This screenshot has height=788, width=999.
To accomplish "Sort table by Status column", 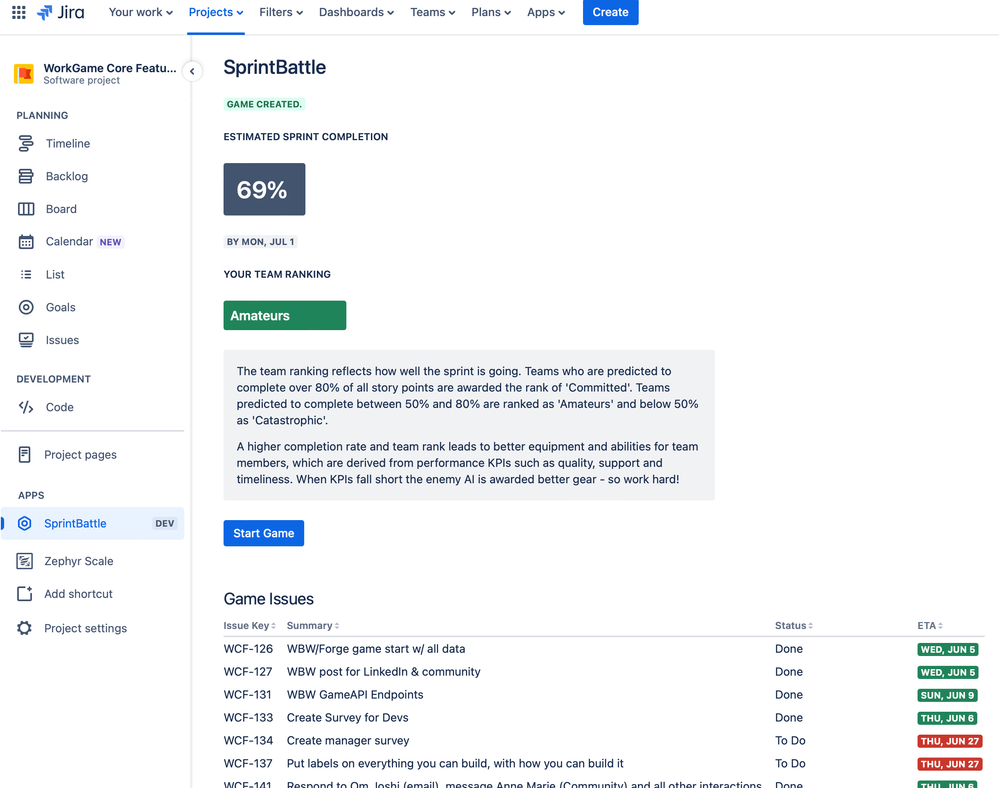I will coord(794,626).
